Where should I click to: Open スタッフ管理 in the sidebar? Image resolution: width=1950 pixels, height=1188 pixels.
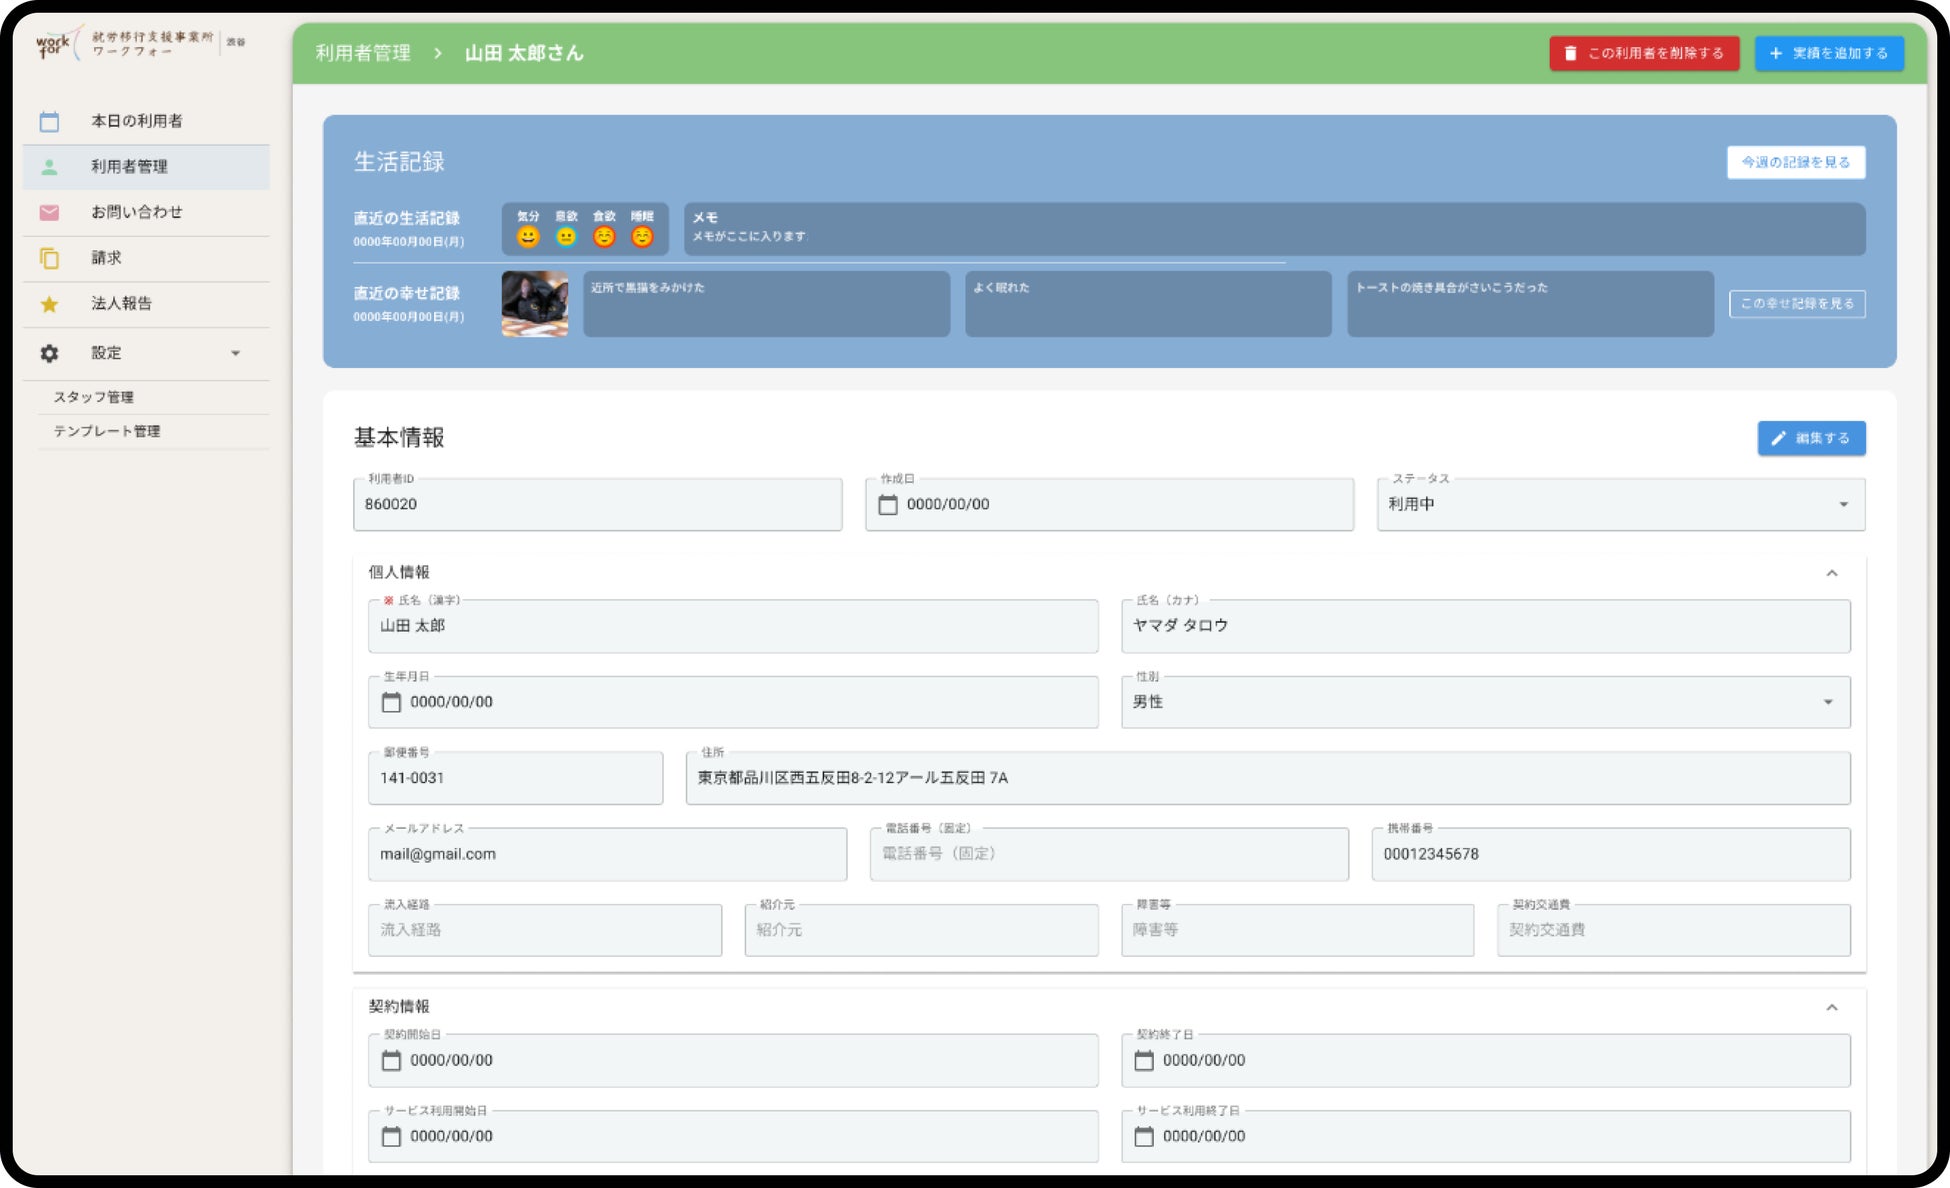pos(94,397)
